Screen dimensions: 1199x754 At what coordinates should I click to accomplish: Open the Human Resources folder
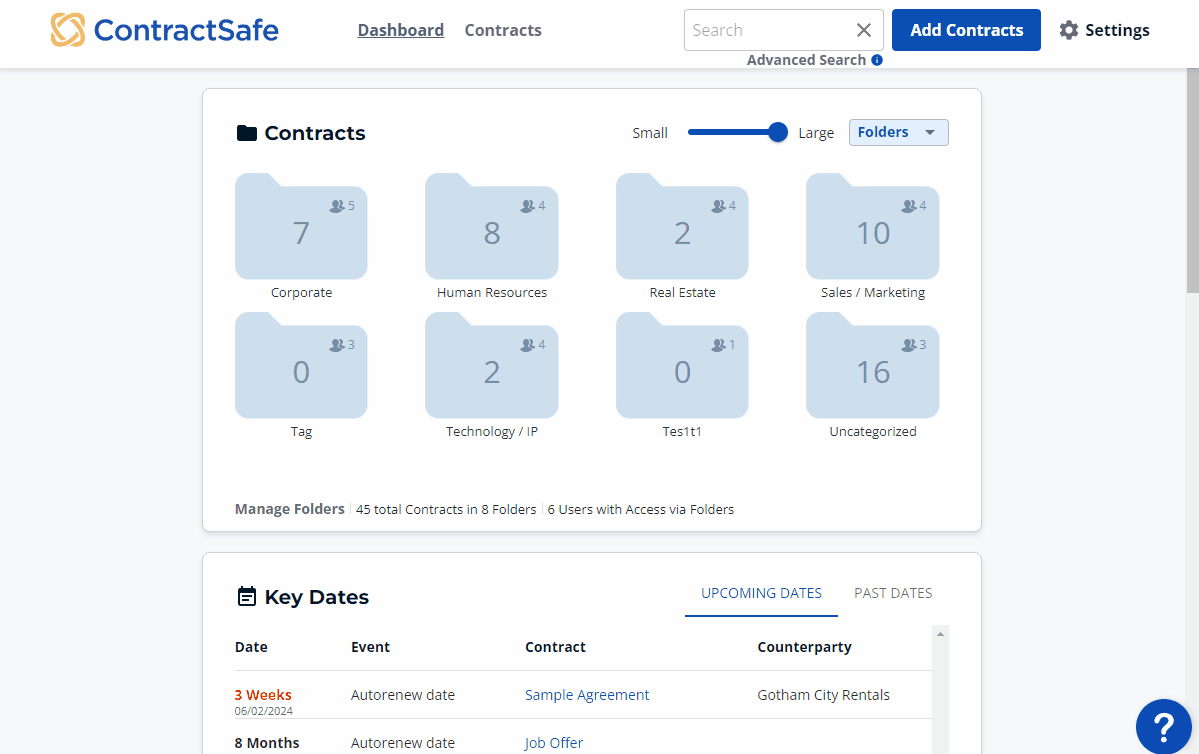(x=491, y=229)
